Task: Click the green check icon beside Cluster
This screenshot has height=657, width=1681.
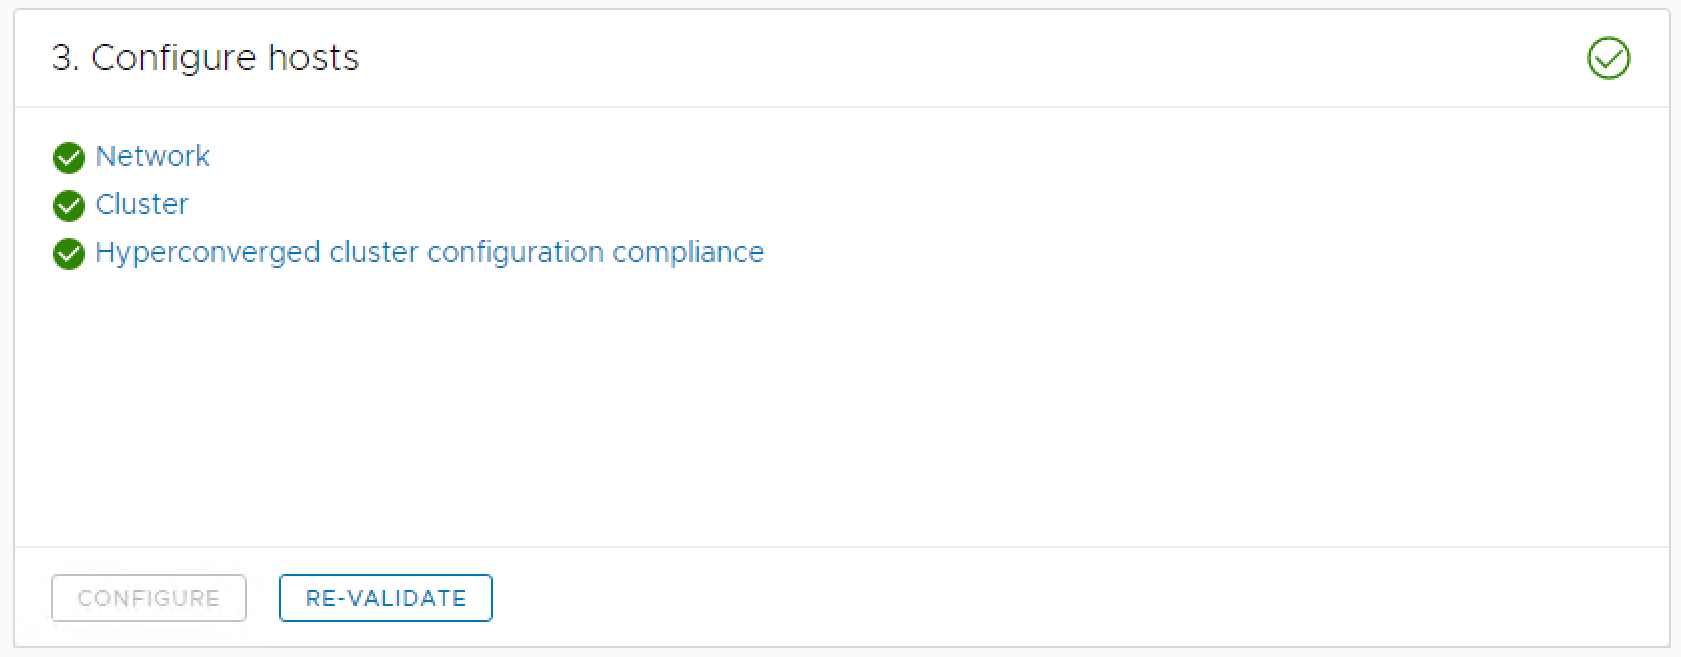Action: coord(69,205)
